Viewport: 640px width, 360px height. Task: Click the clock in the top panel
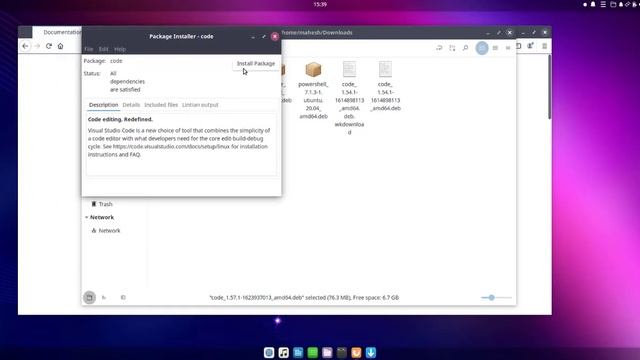tap(320, 4)
